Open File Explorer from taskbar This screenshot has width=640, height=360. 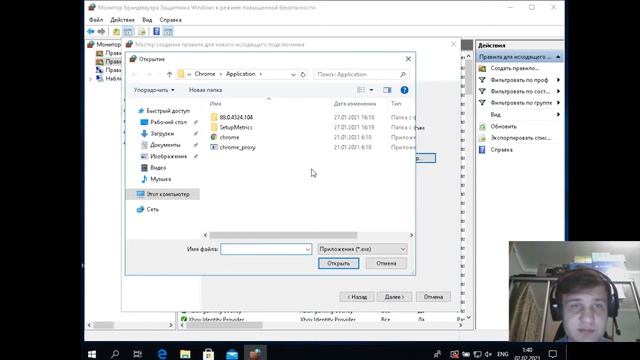(185, 354)
